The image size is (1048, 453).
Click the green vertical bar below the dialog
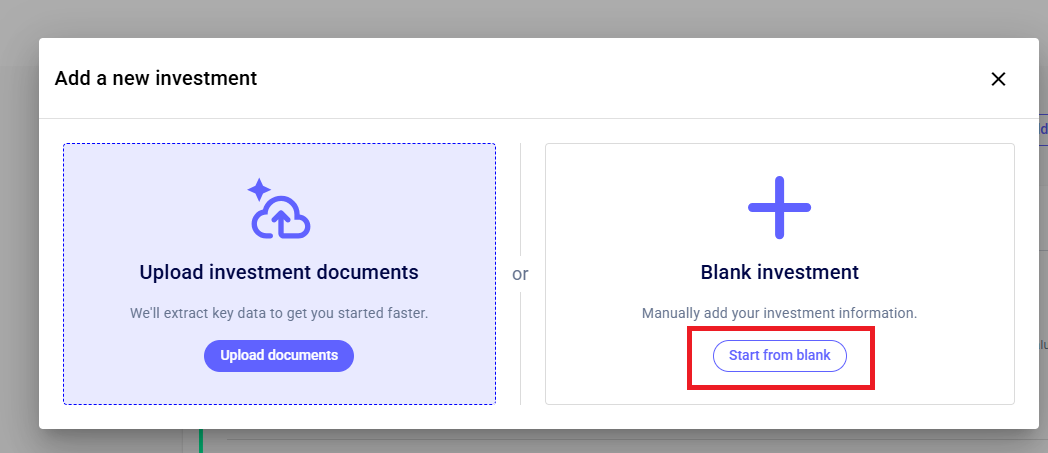(201, 441)
